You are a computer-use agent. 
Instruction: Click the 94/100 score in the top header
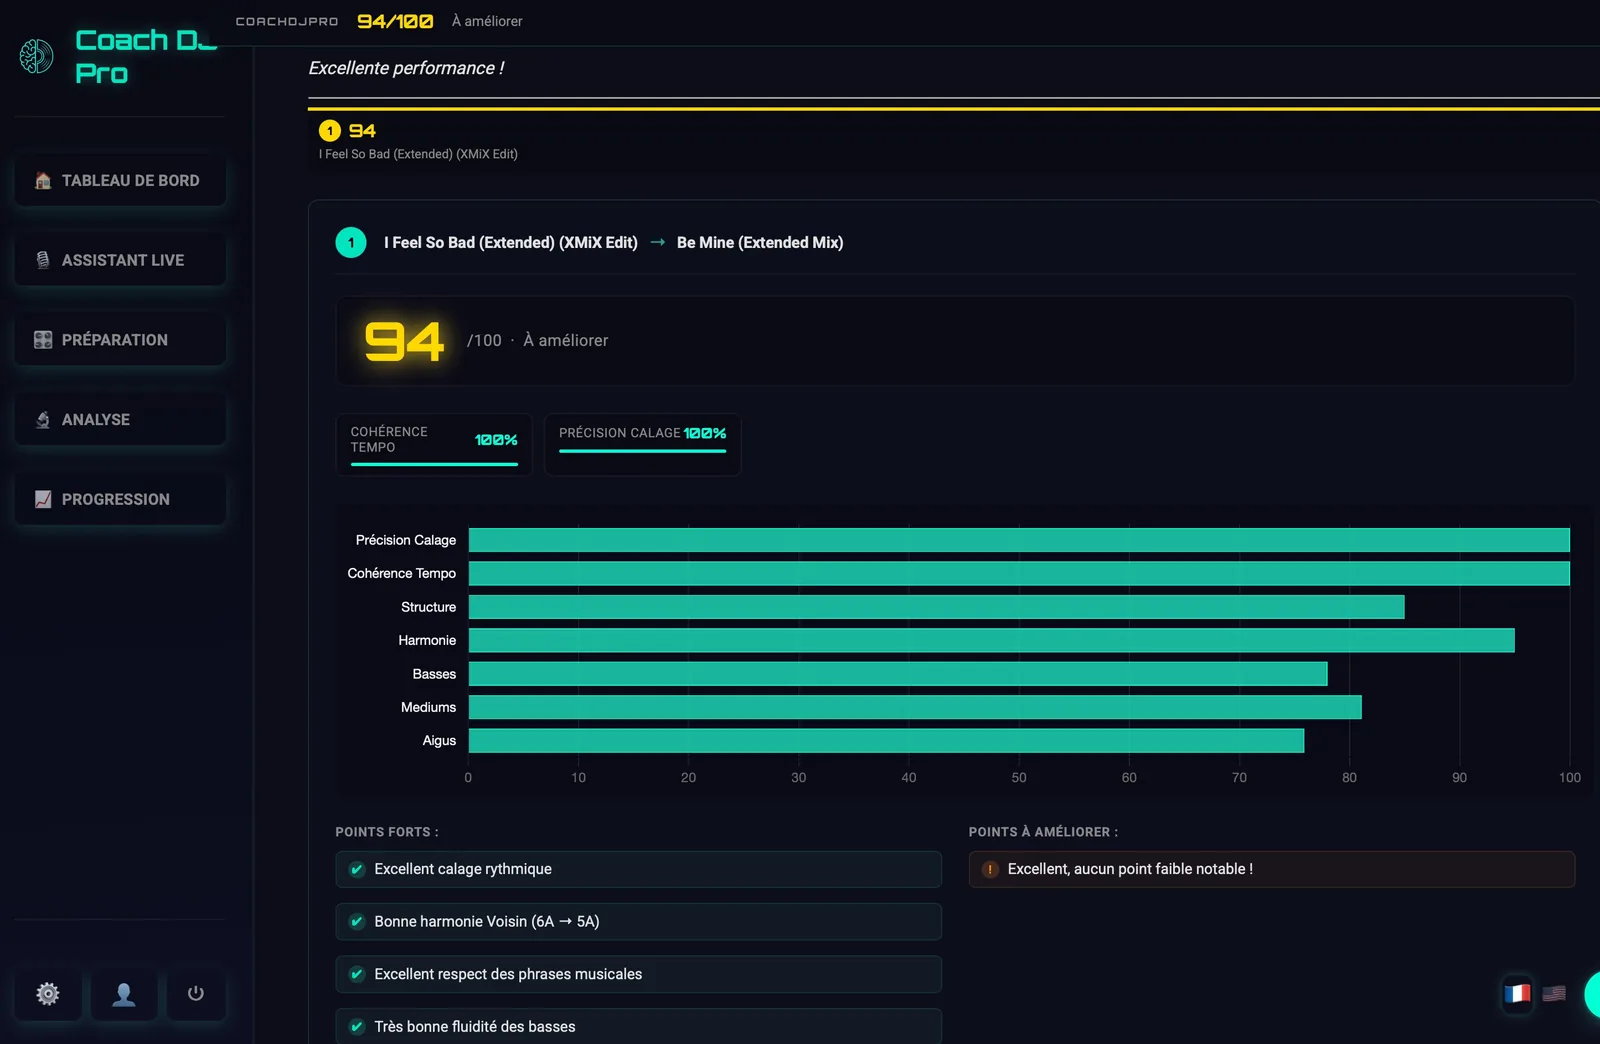coord(395,21)
